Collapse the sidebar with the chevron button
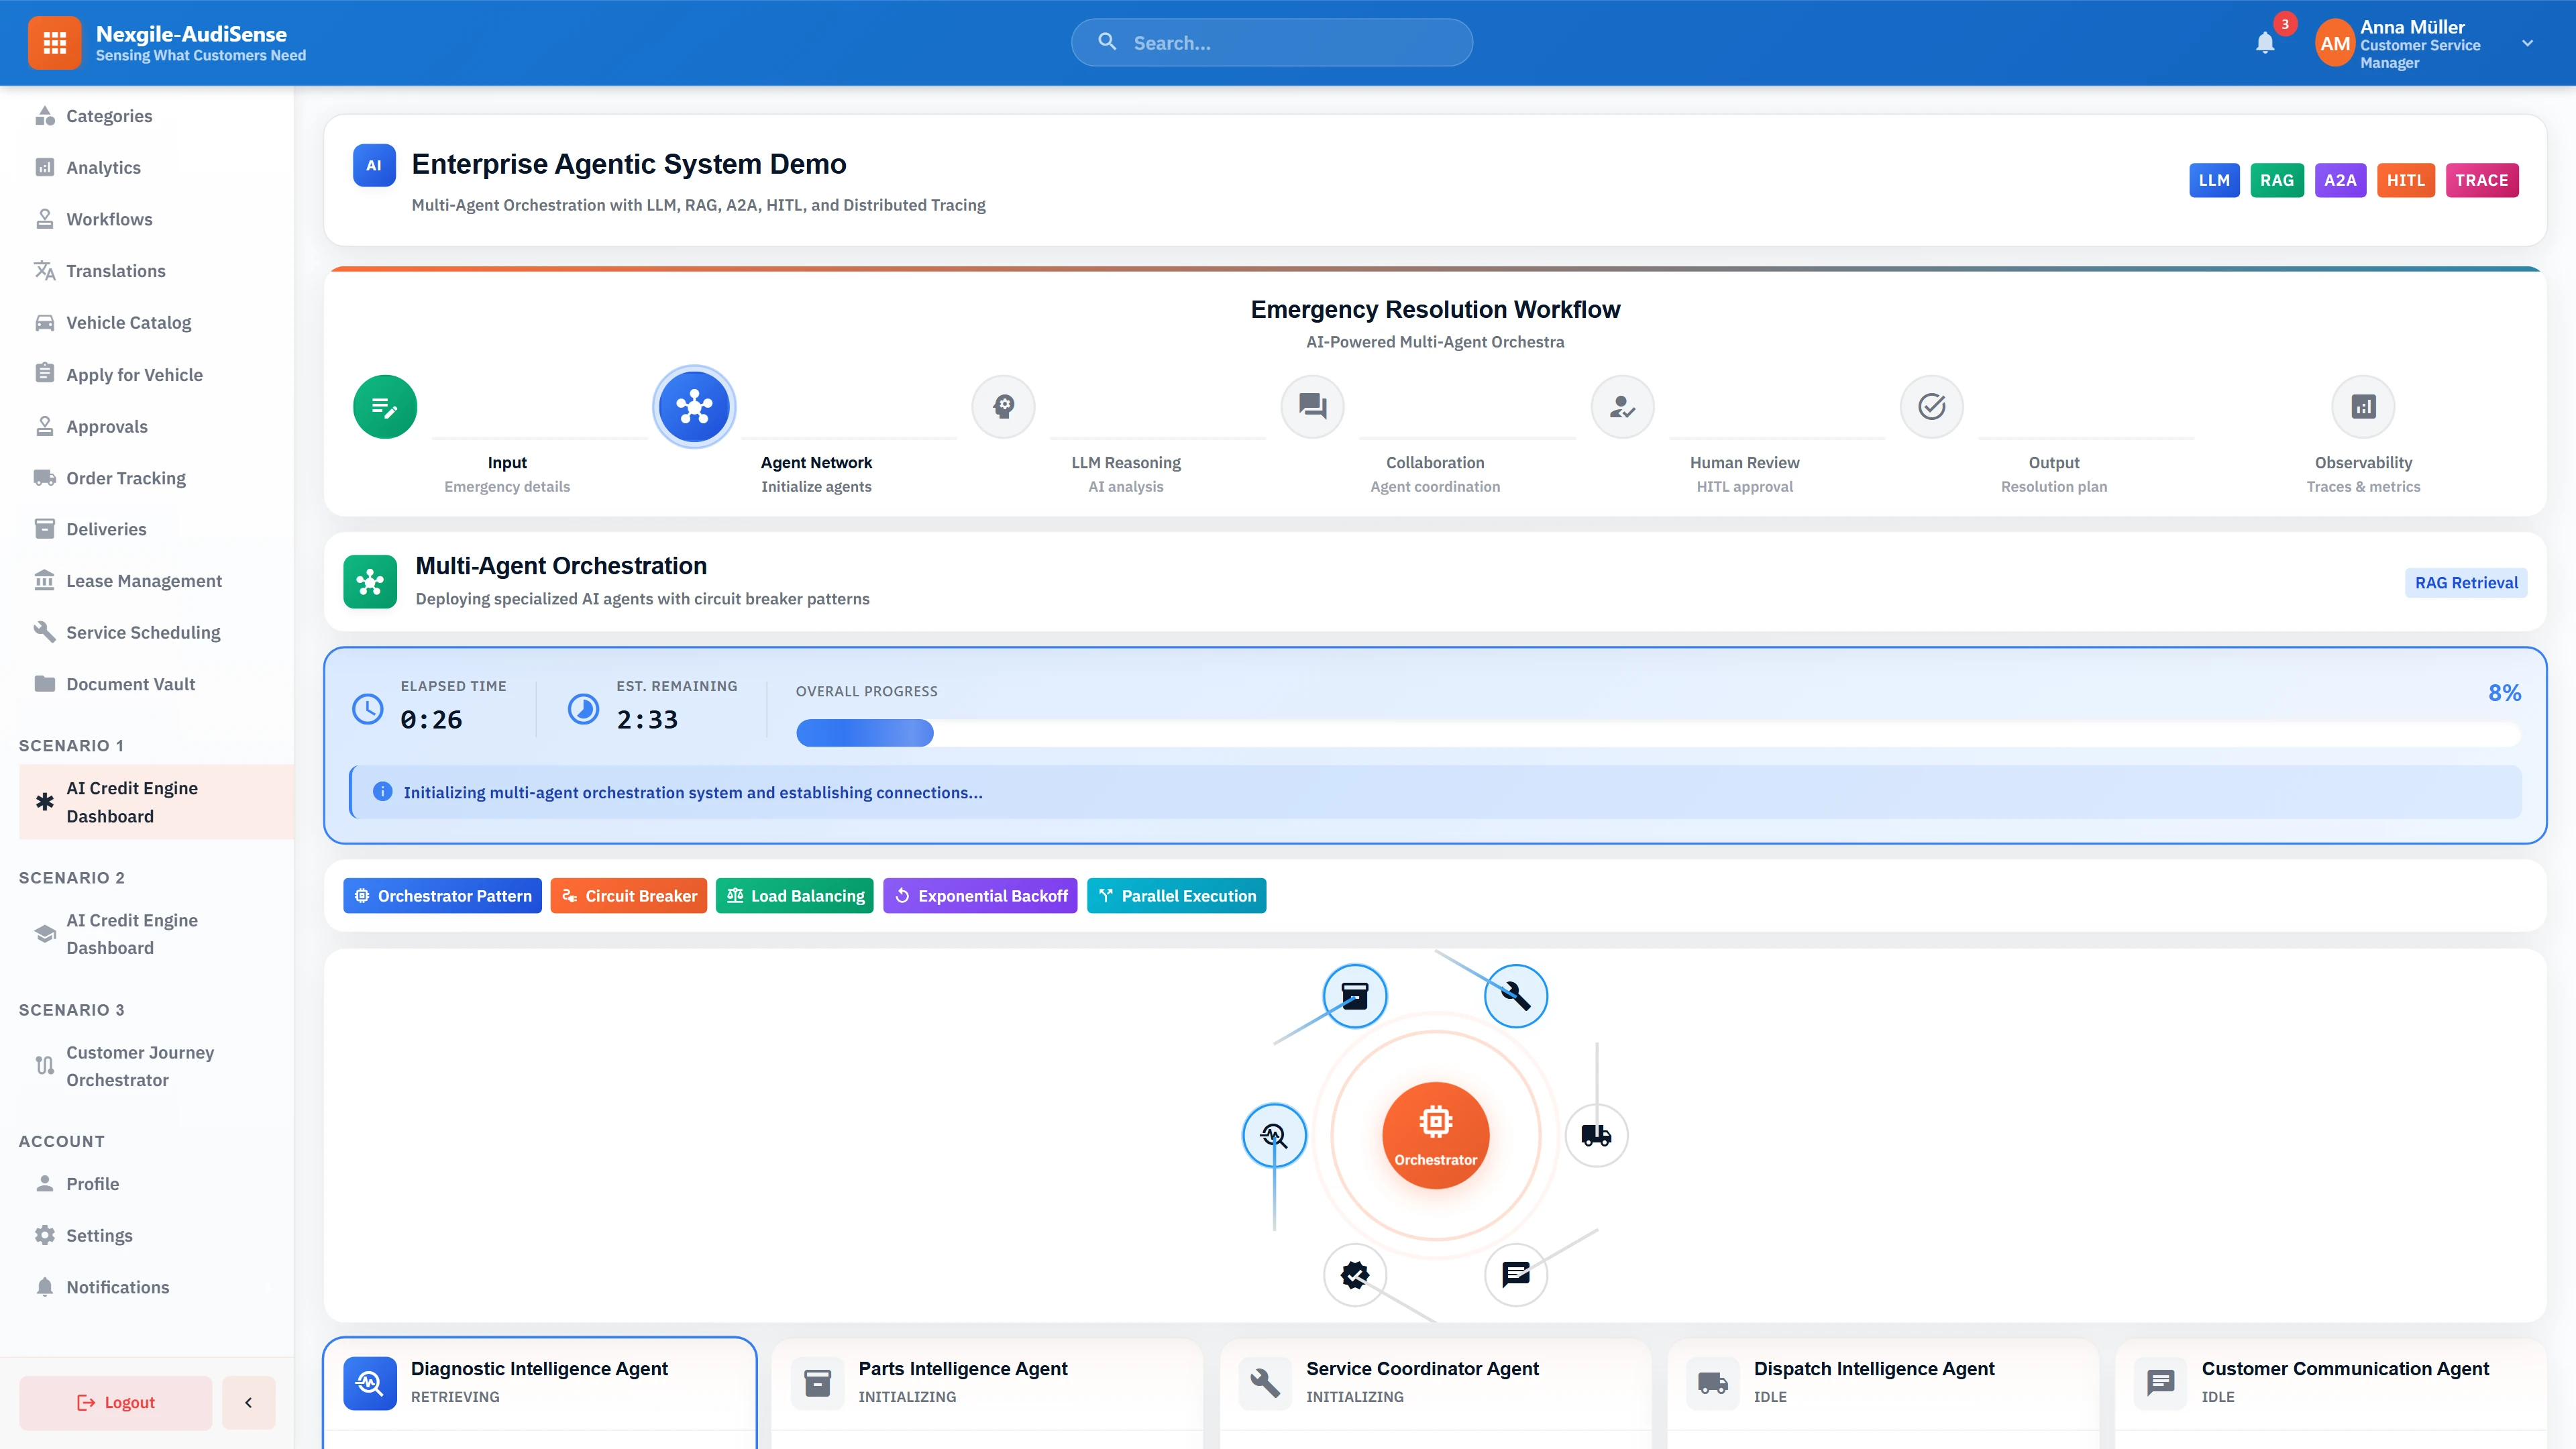 tap(248, 1402)
